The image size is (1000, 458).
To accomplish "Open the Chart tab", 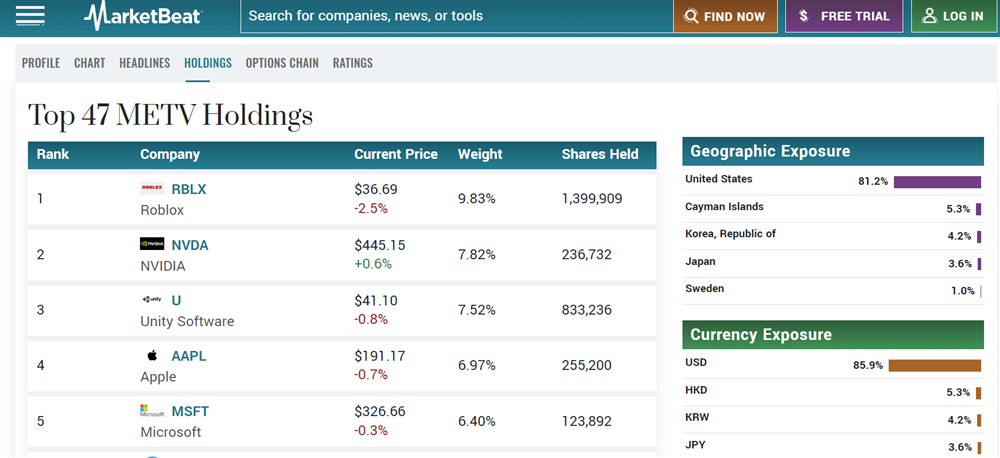I will tap(89, 63).
